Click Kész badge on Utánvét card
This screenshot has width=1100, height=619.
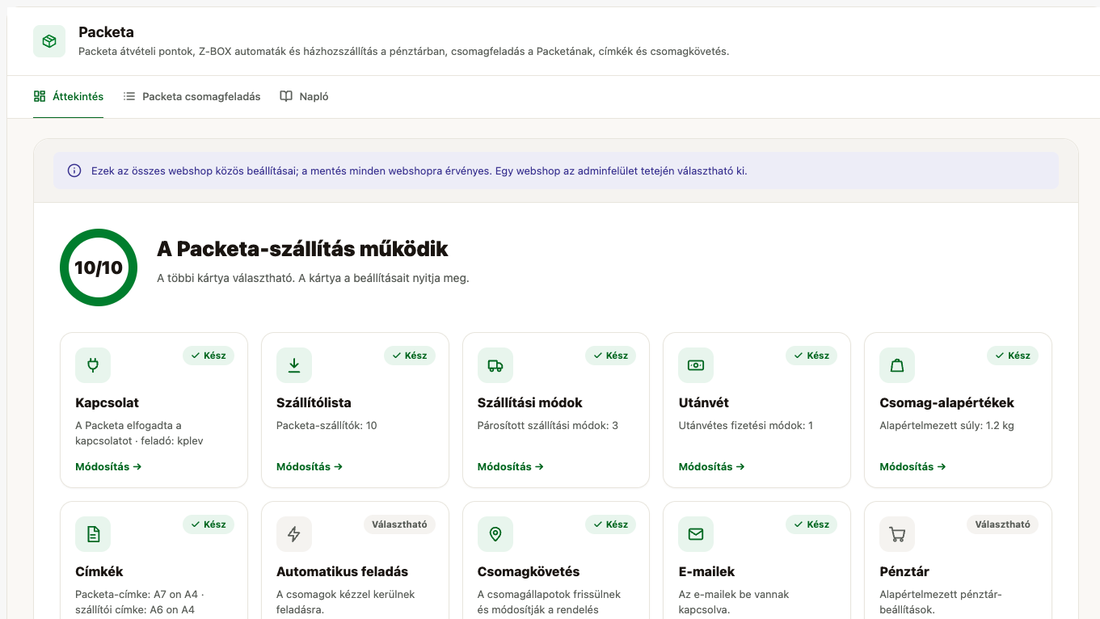[812, 355]
